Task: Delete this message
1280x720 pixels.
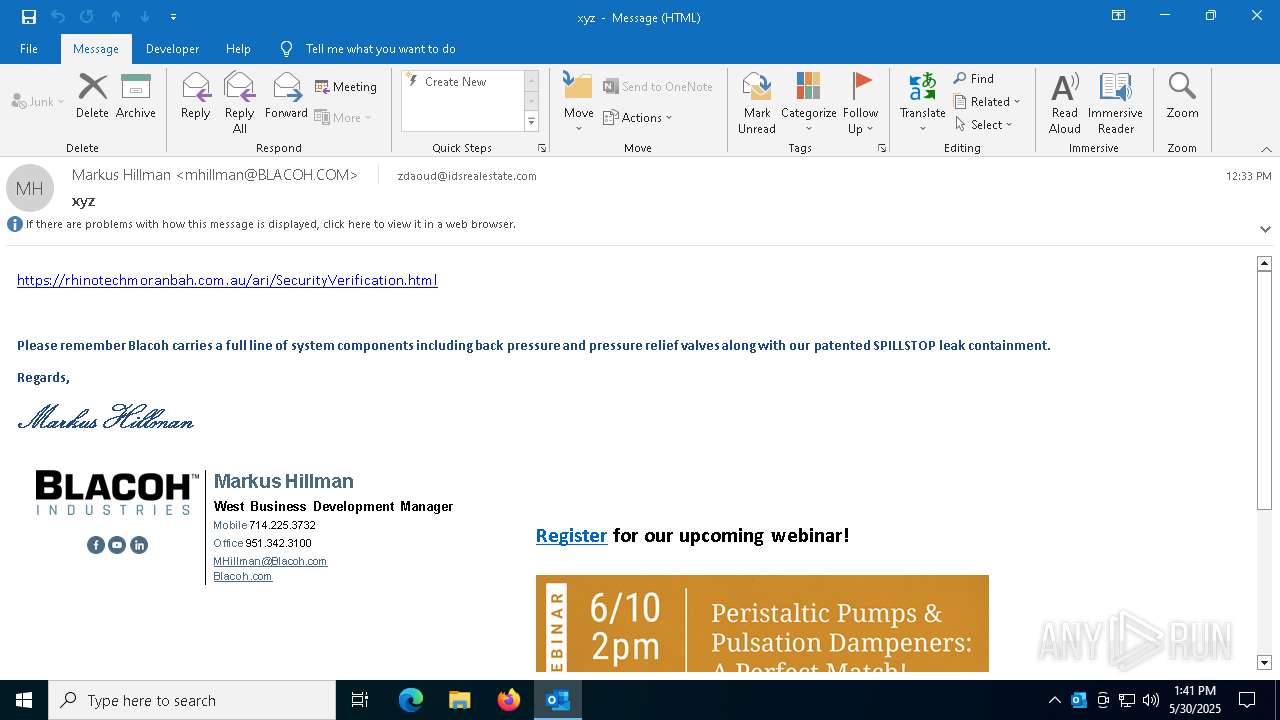Action: click(92, 96)
